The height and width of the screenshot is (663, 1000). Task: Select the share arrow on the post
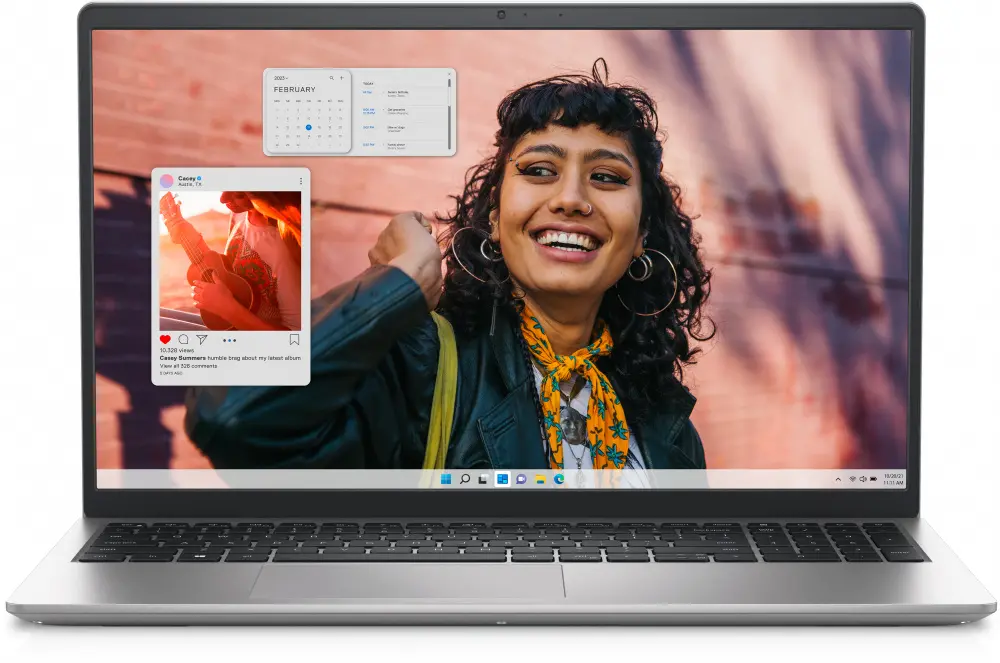click(201, 339)
